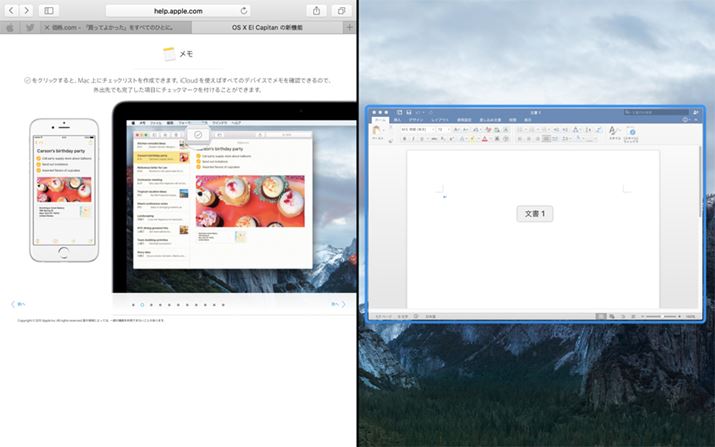Open Word's 参照設定 ribbon tab
Image resolution: width=715 pixels, height=447 pixels.
[x=464, y=120]
